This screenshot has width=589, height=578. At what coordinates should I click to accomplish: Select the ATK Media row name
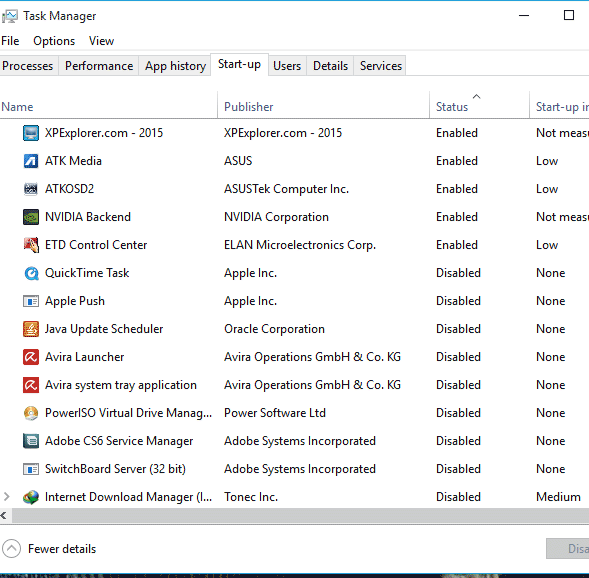(73, 161)
